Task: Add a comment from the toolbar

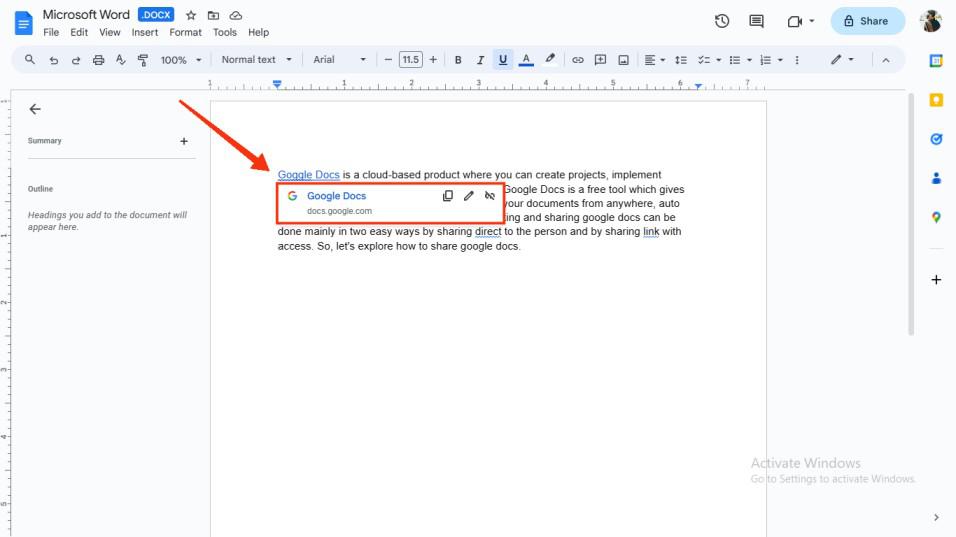Action: pos(600,60)
